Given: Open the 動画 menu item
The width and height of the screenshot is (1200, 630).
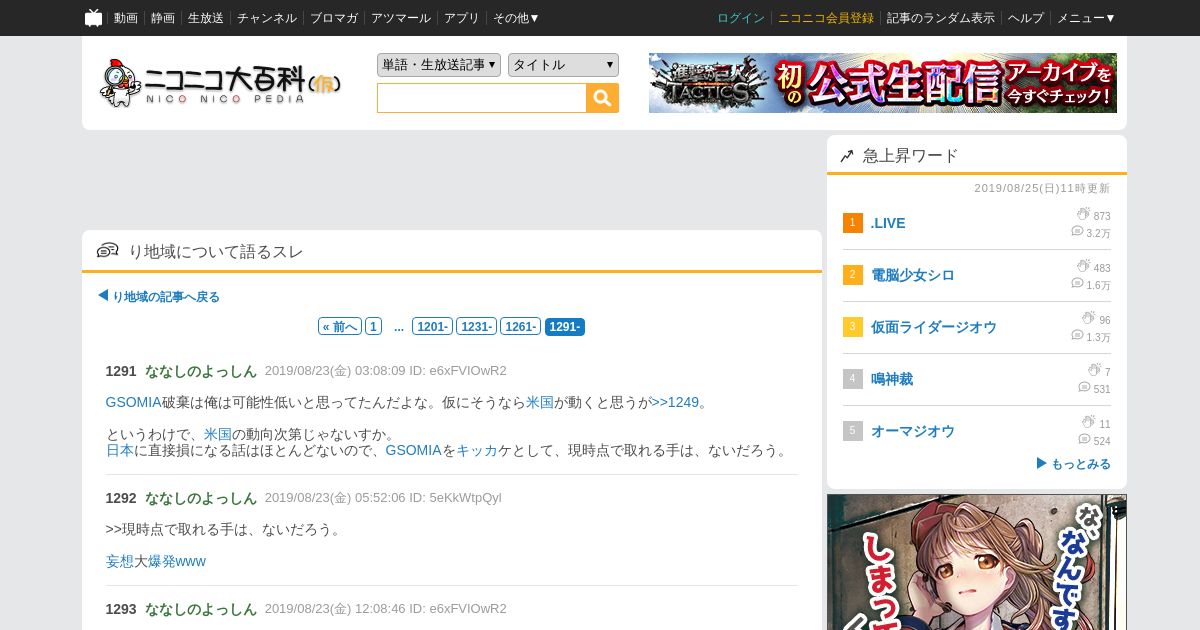Looking at the screenshot, I should [126, 18].
